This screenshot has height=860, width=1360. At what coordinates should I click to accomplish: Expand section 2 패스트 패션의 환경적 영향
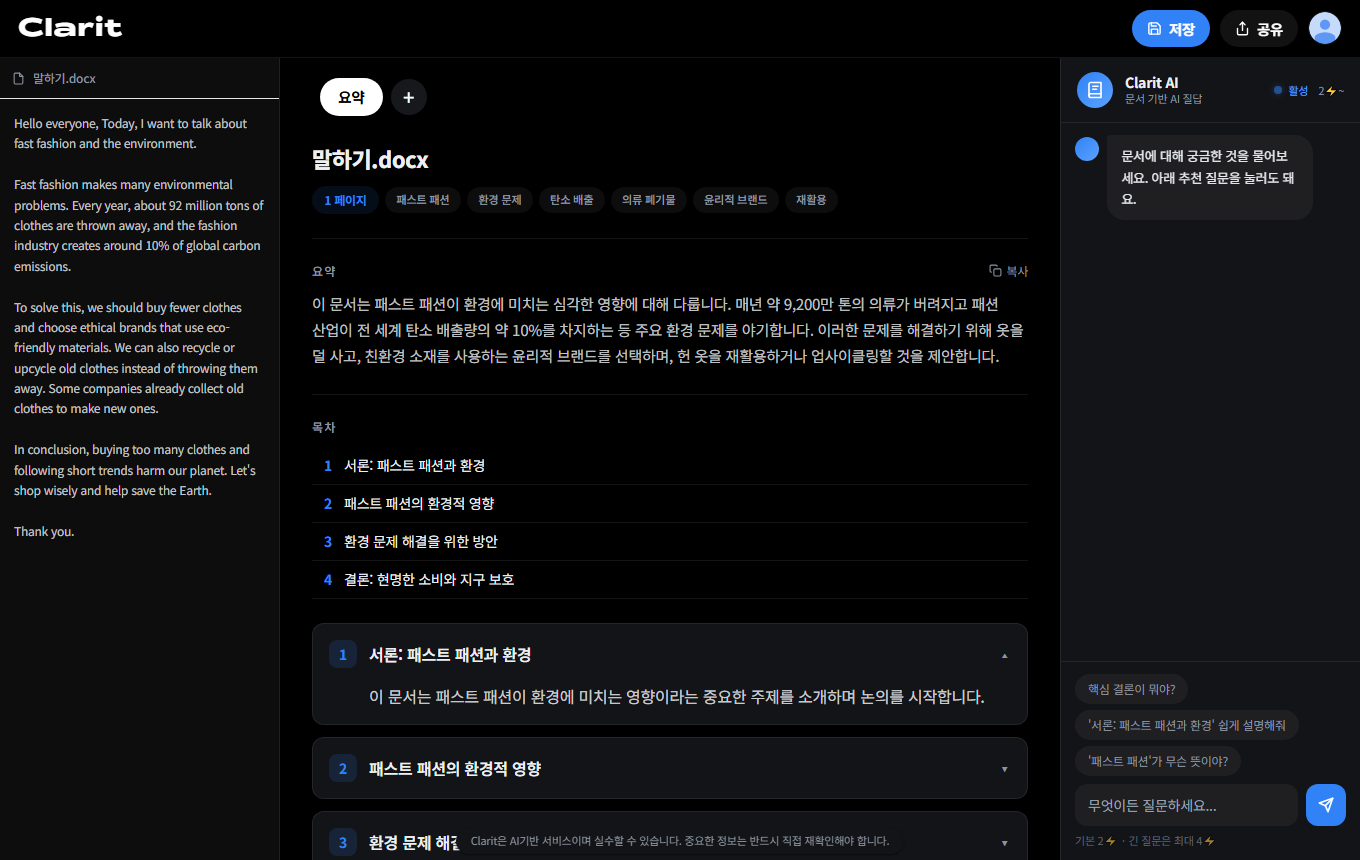(670, 768)
